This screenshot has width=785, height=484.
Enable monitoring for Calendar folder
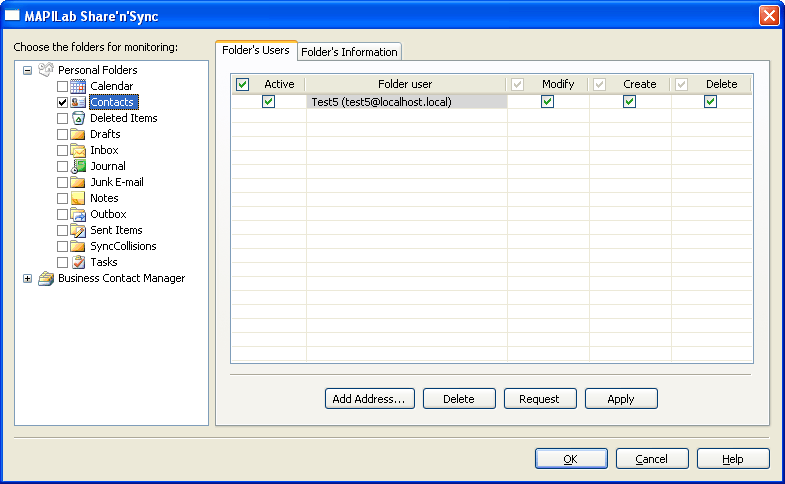click(62, 87)
